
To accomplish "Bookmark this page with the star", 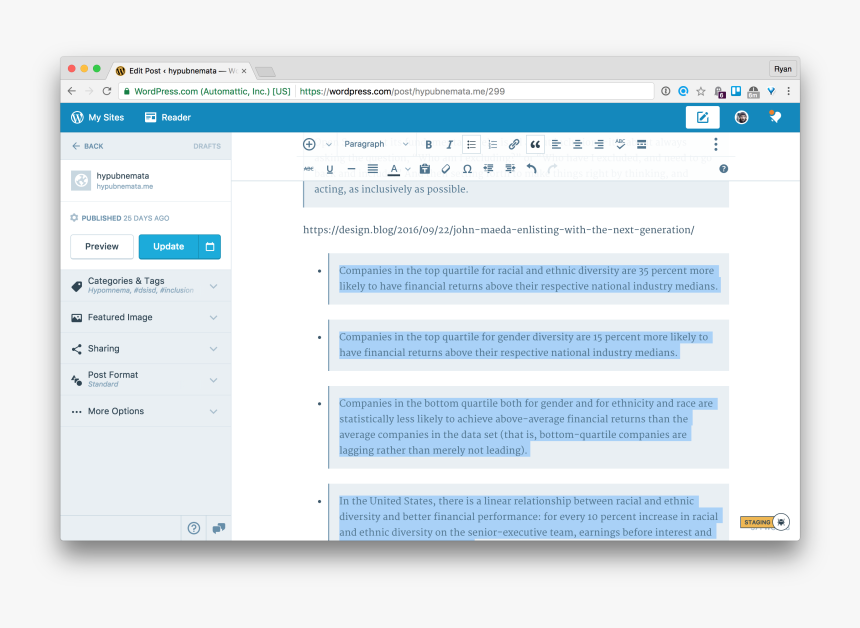I will pyautogui.click(x=700, y=91).
